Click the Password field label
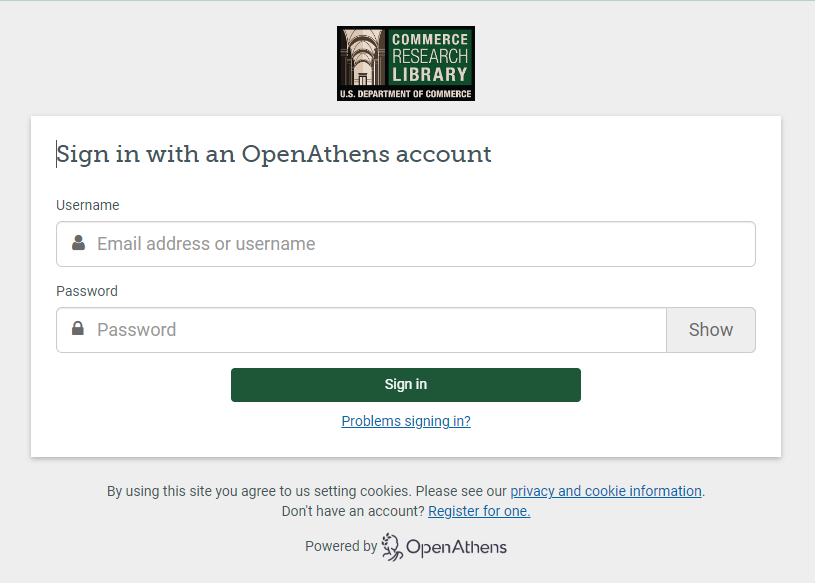The image size is (815, 583). (87, 291)
